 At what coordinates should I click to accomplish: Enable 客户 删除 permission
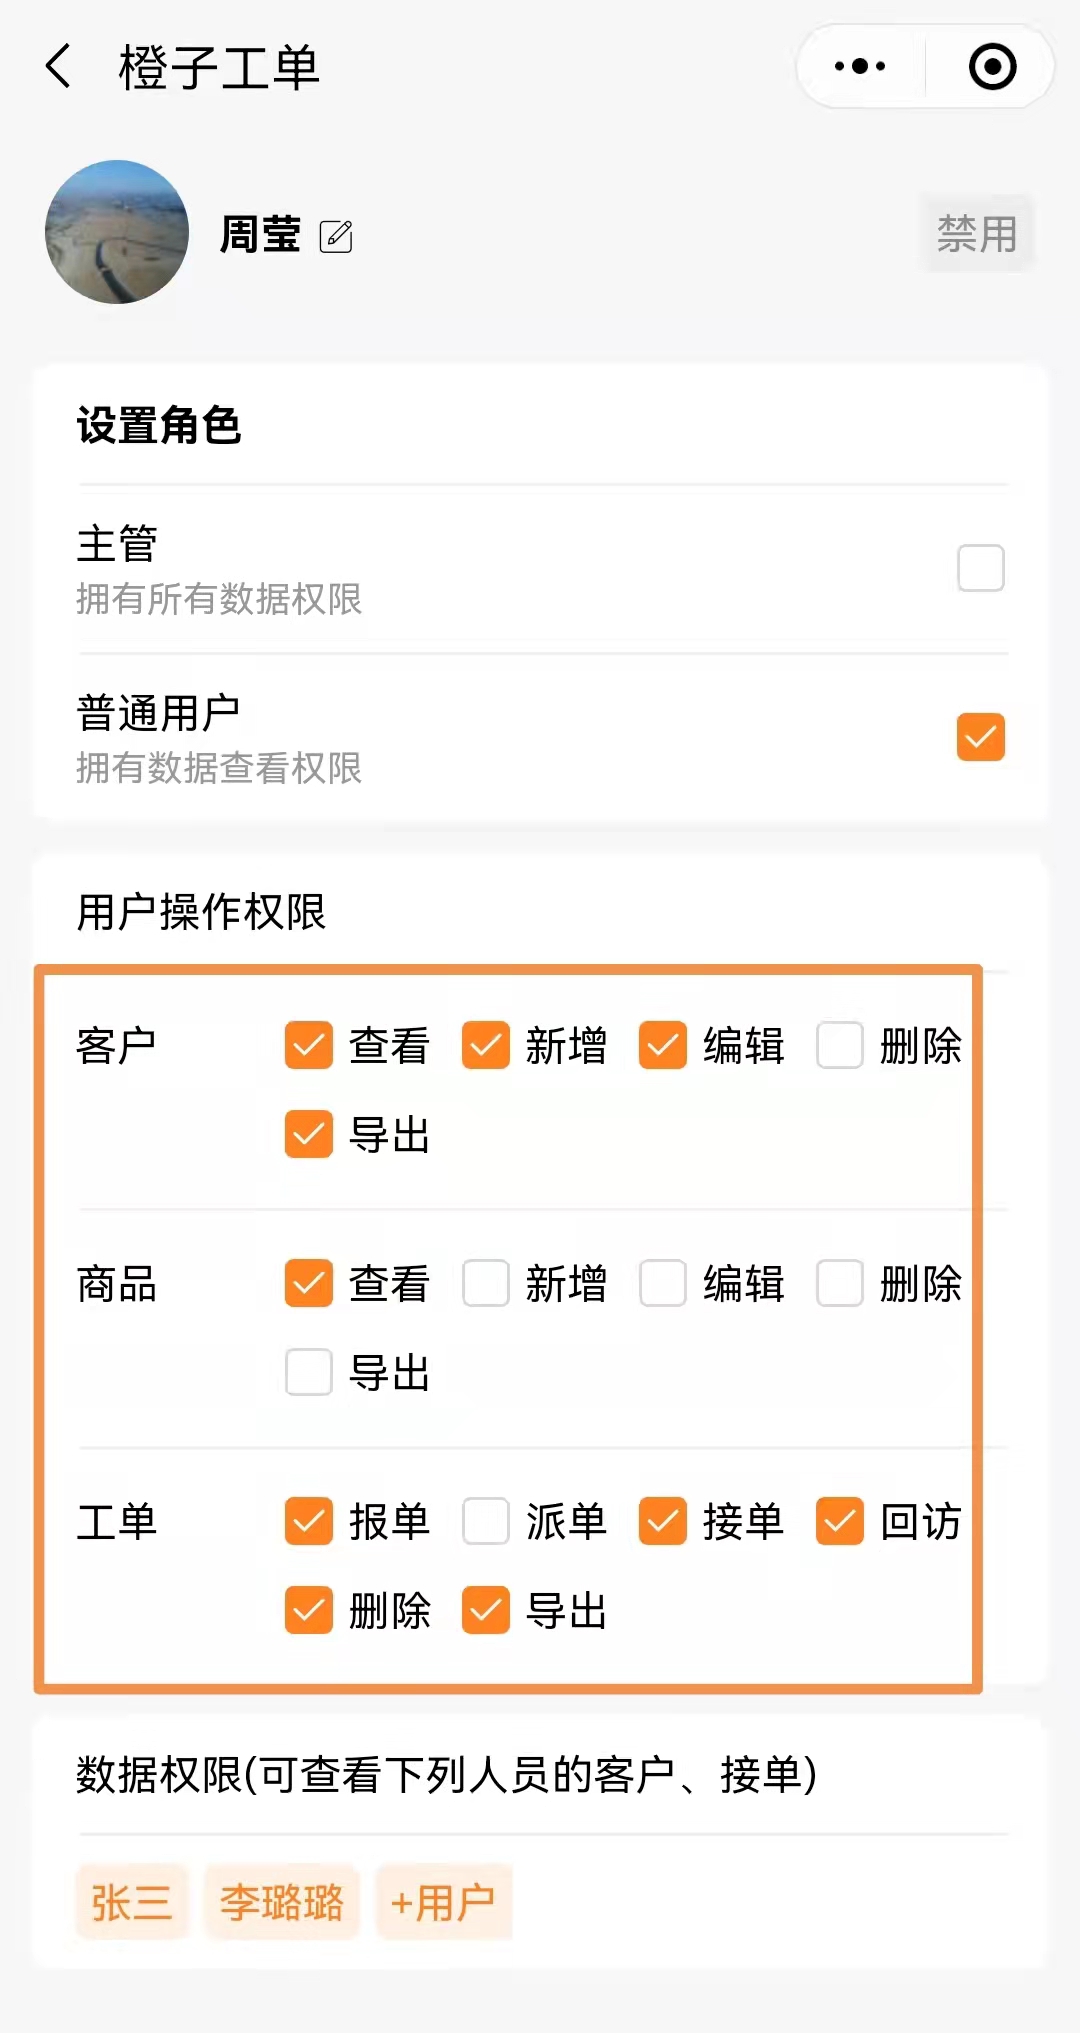tap(840, 1045)
